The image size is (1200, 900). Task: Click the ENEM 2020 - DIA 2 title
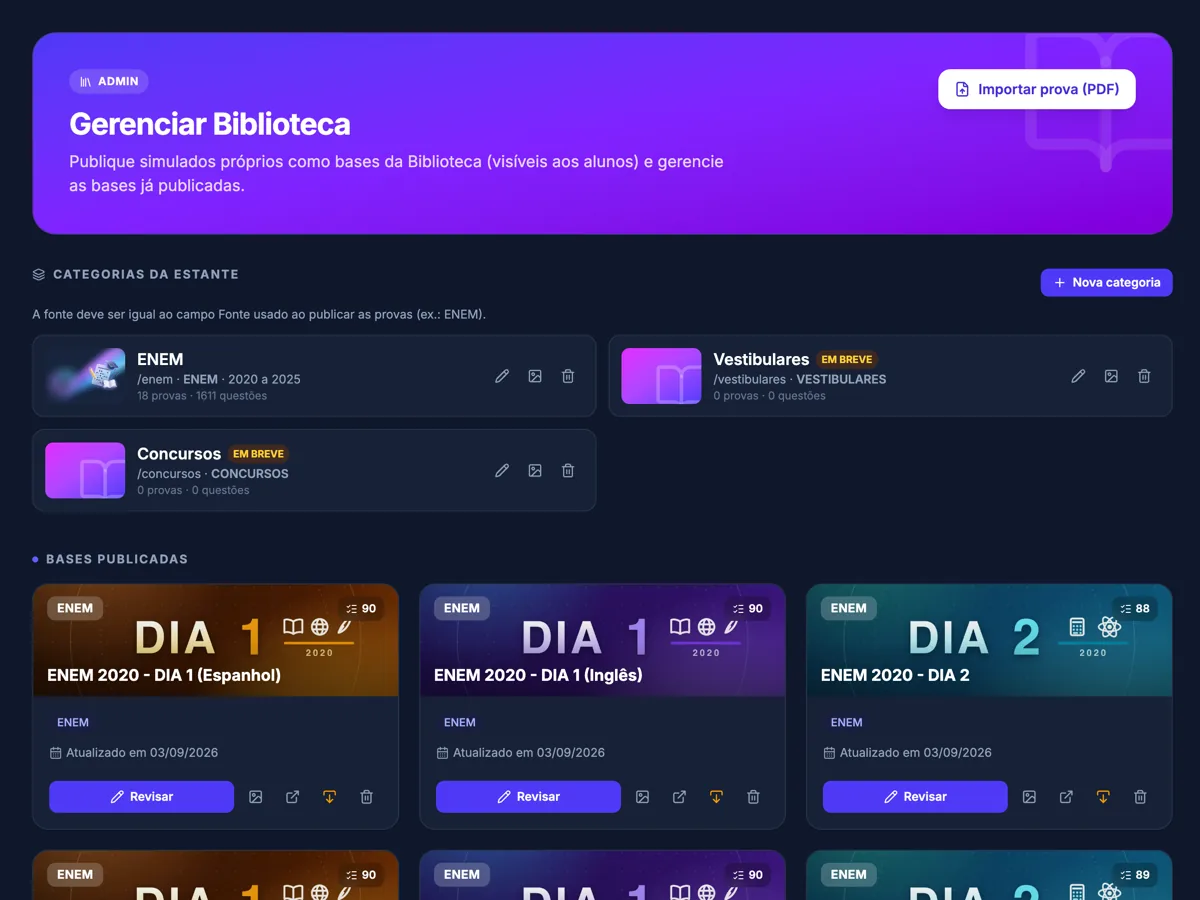895,675
